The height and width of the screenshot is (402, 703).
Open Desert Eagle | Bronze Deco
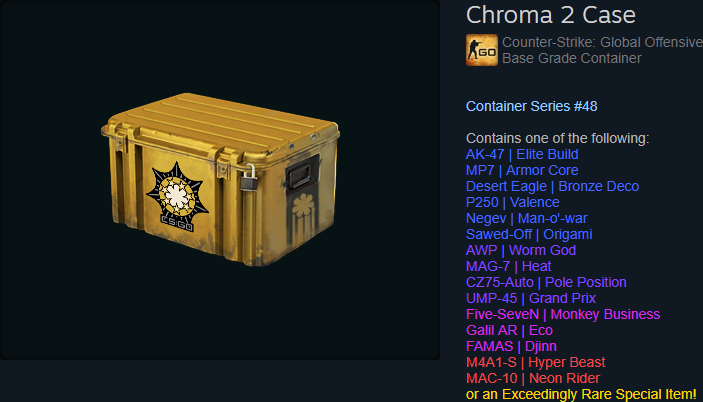point(552,186)
